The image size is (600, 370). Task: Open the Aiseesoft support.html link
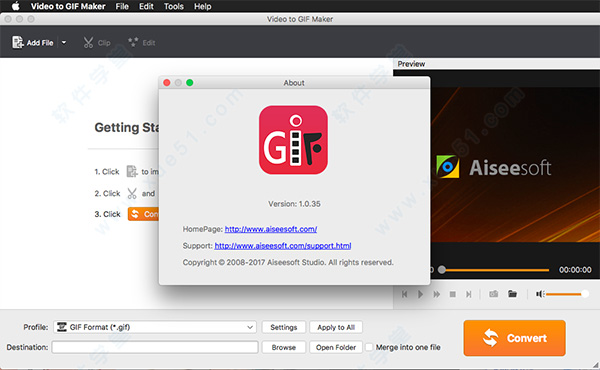coord(283,246)
